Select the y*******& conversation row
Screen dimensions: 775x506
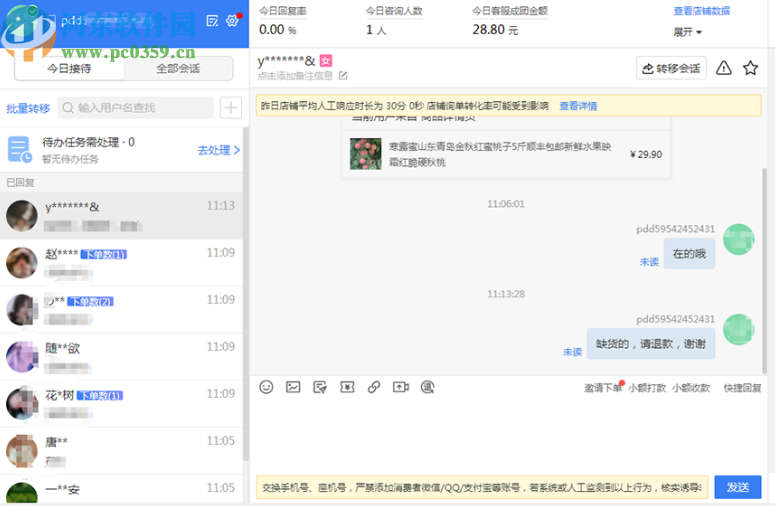(x=121, y=216)
